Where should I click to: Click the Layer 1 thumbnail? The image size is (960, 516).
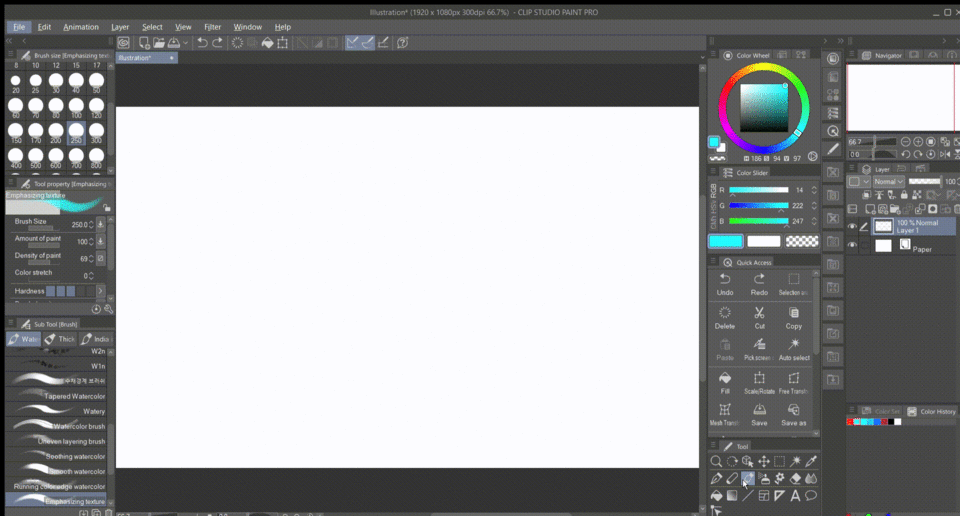coord(883,226)
